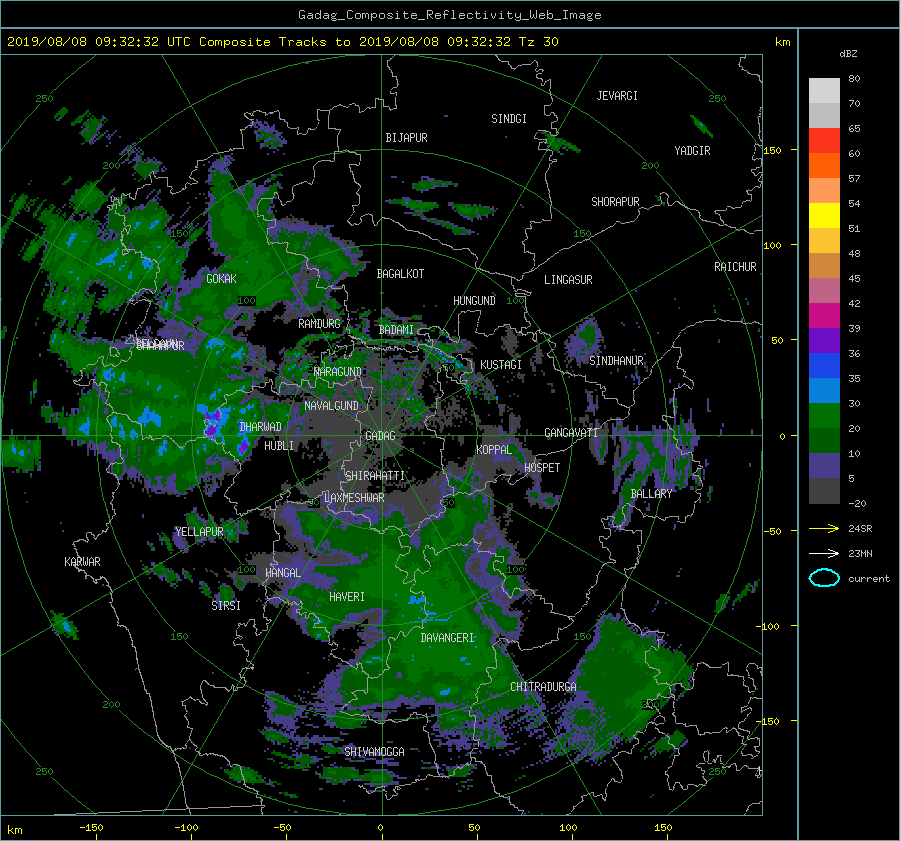Click the GADAG radar center label

coord(380,436)
